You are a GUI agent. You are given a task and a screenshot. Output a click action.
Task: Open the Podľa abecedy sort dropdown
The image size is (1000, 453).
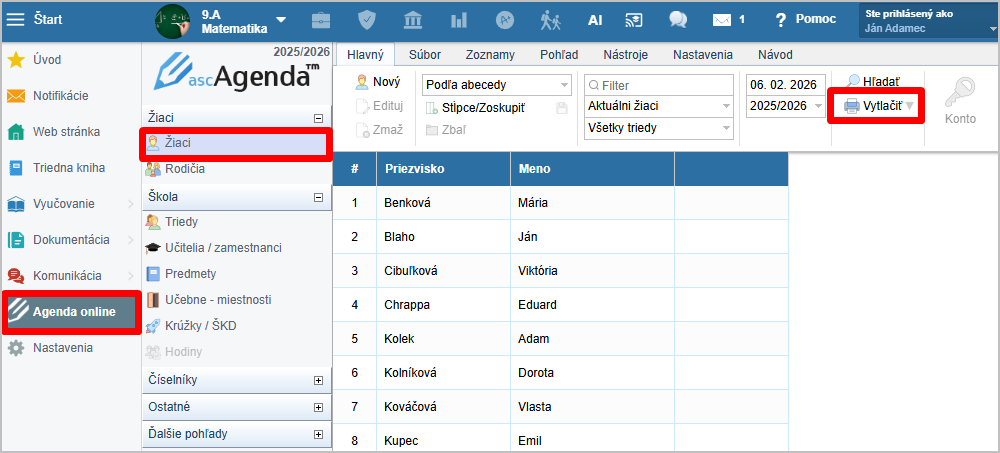tap(496, 85)
